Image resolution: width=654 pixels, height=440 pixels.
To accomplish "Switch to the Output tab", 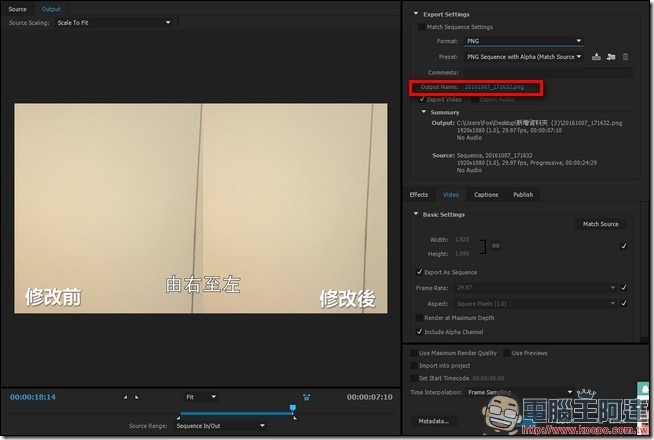I will tap(51, 9).
